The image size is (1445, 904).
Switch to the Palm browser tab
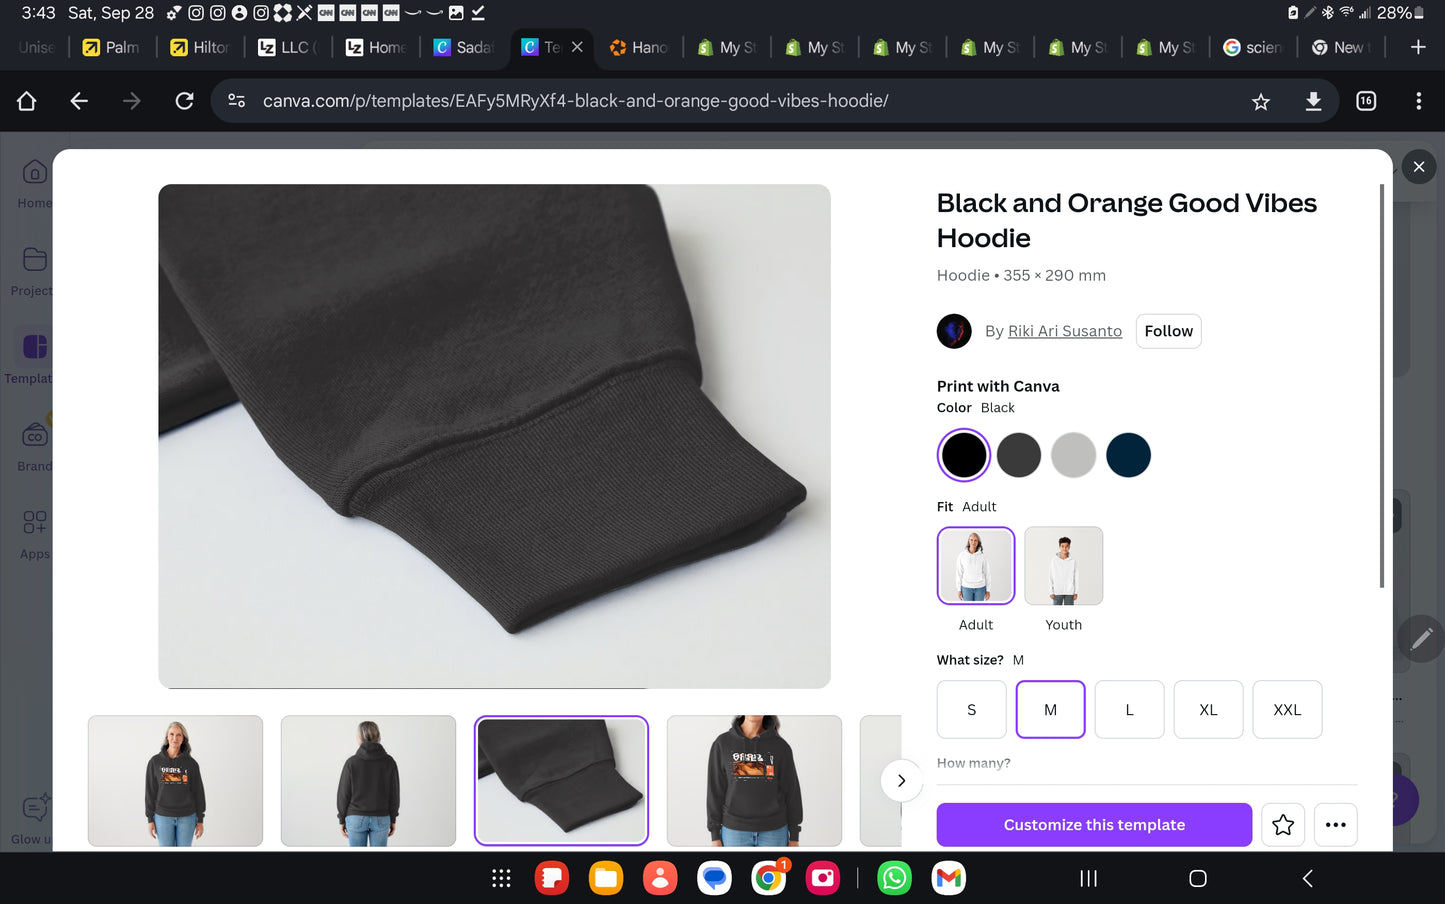[x=112, y=47]
